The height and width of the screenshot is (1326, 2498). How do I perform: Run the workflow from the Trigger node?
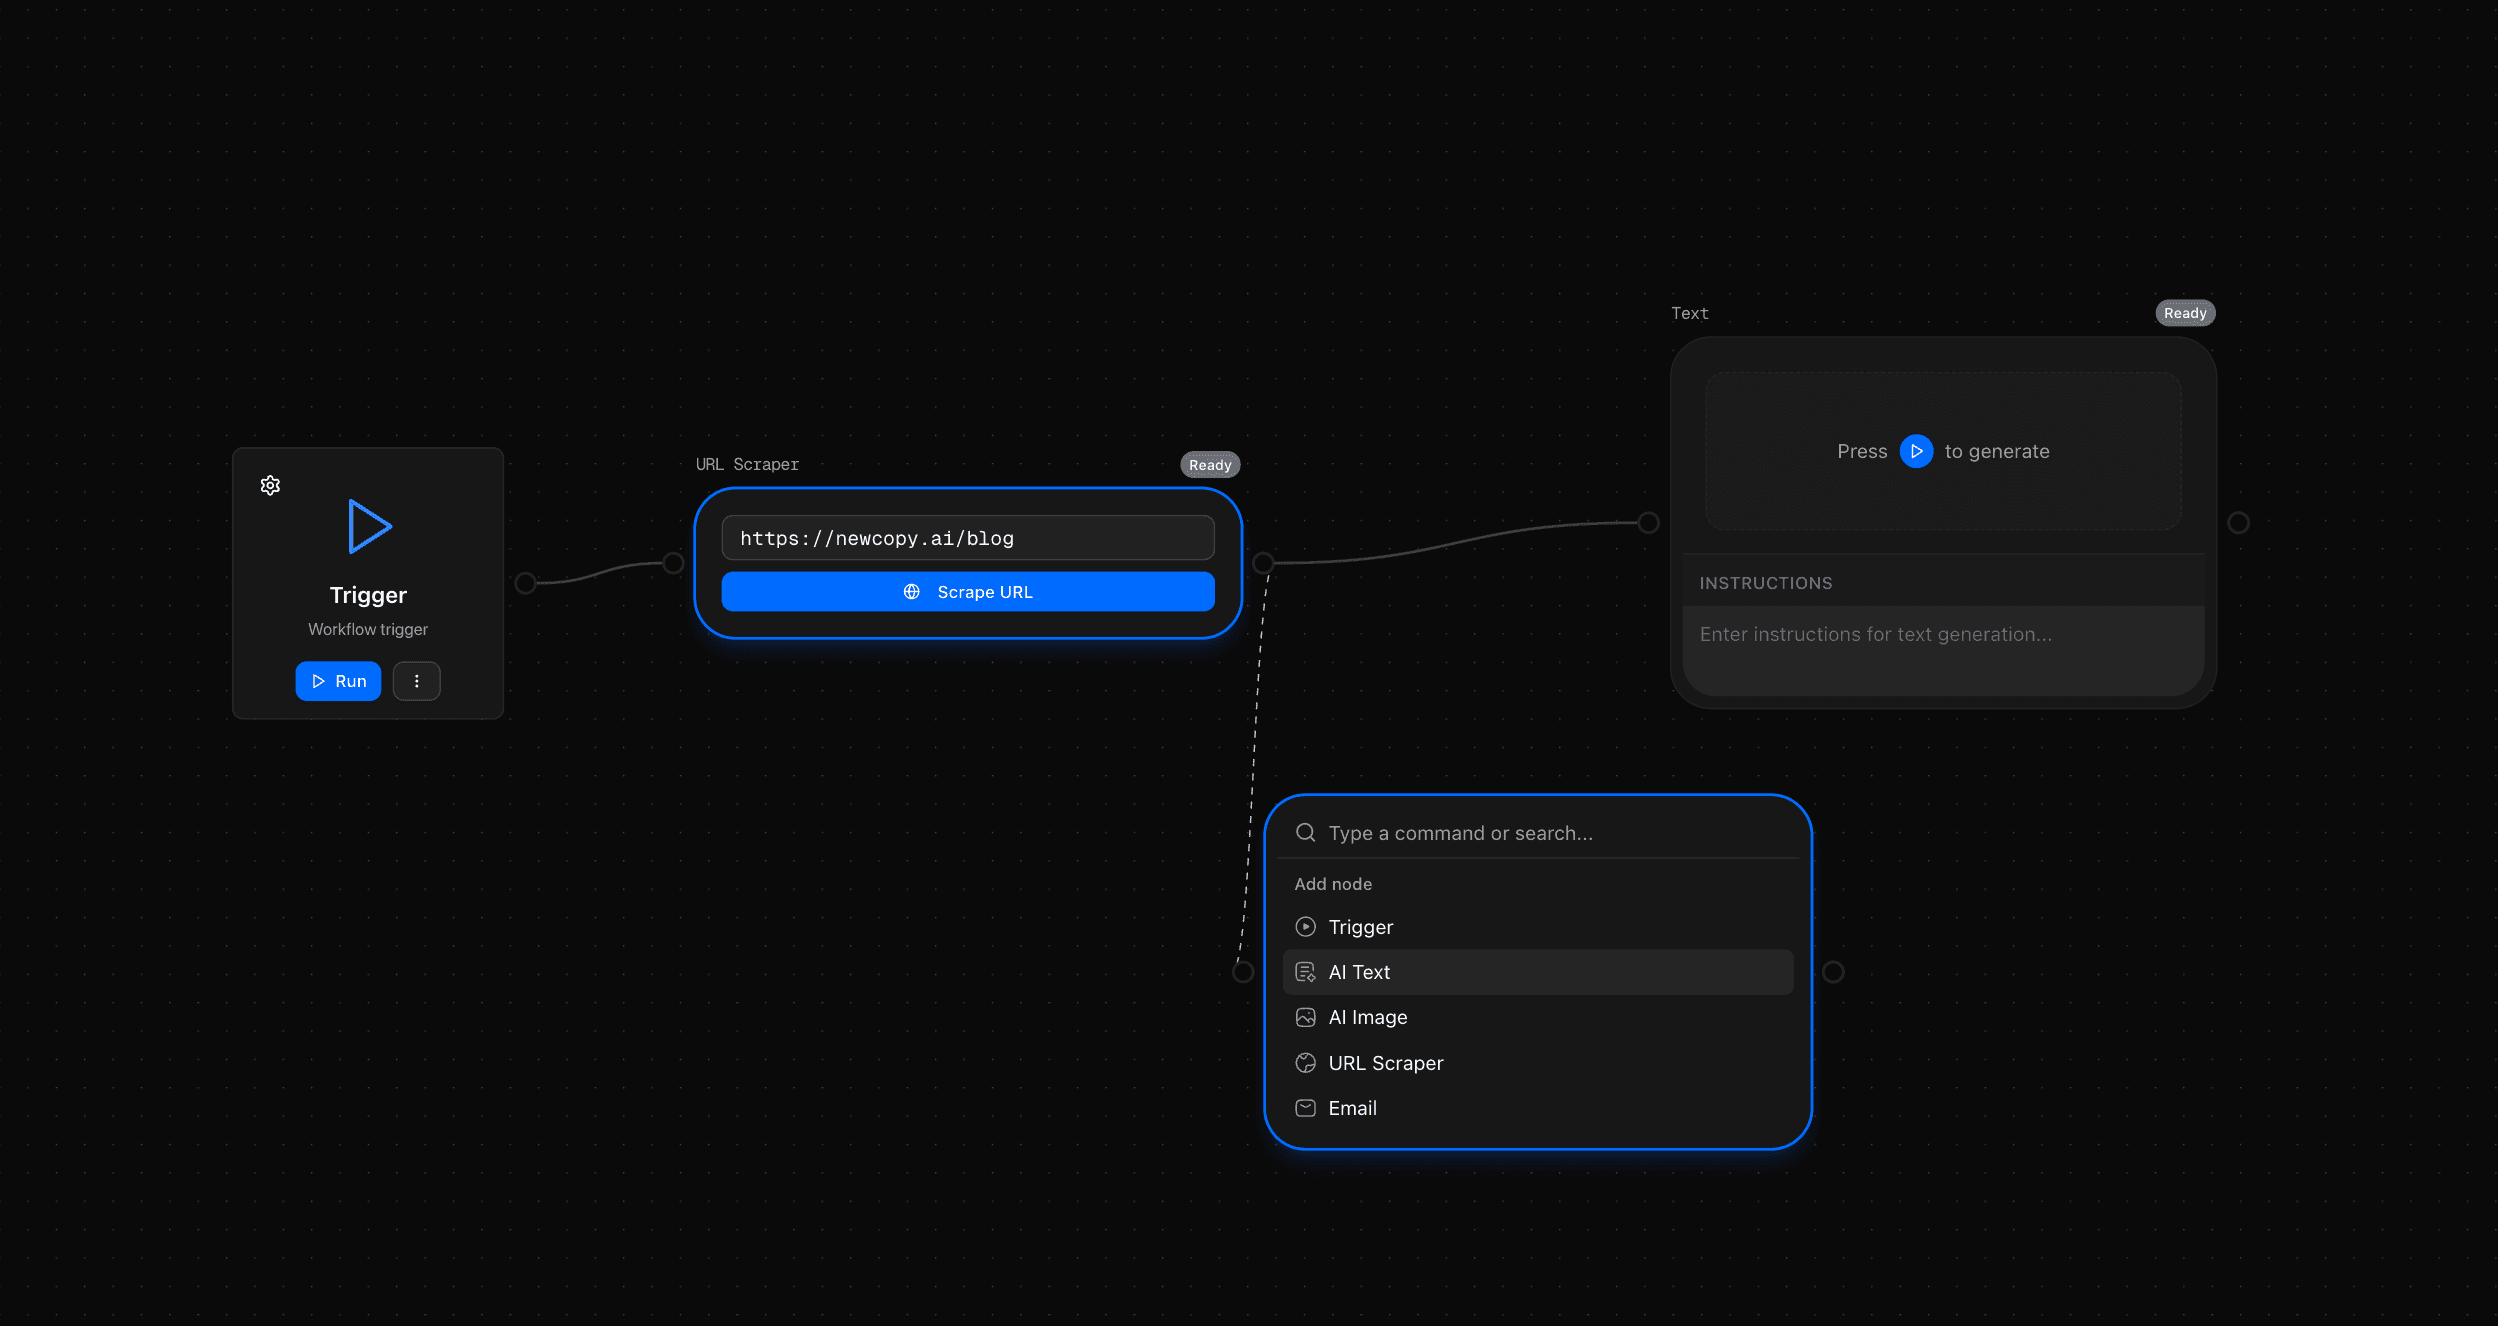[338, 681]
